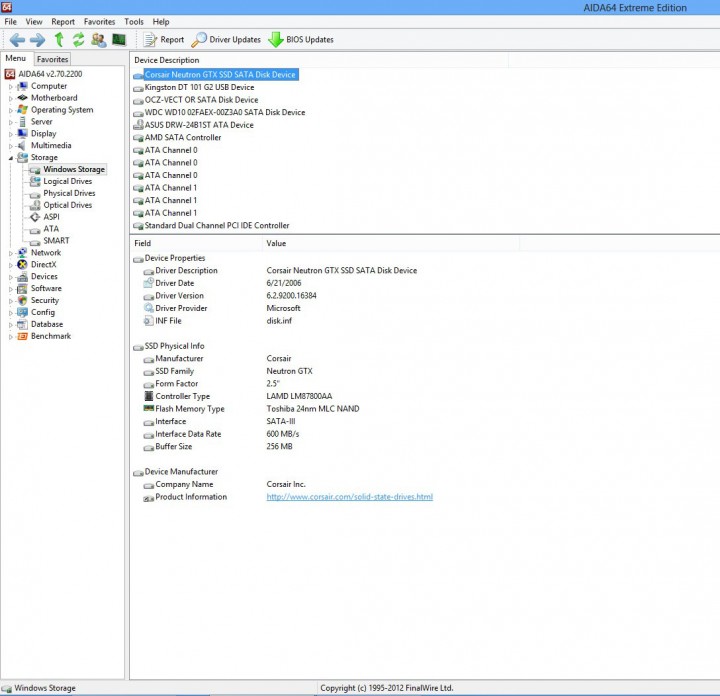Image resolution: width=720 pixels, height=696 pixels.
Task: Open the Tools menu
Action: point(134,22)
